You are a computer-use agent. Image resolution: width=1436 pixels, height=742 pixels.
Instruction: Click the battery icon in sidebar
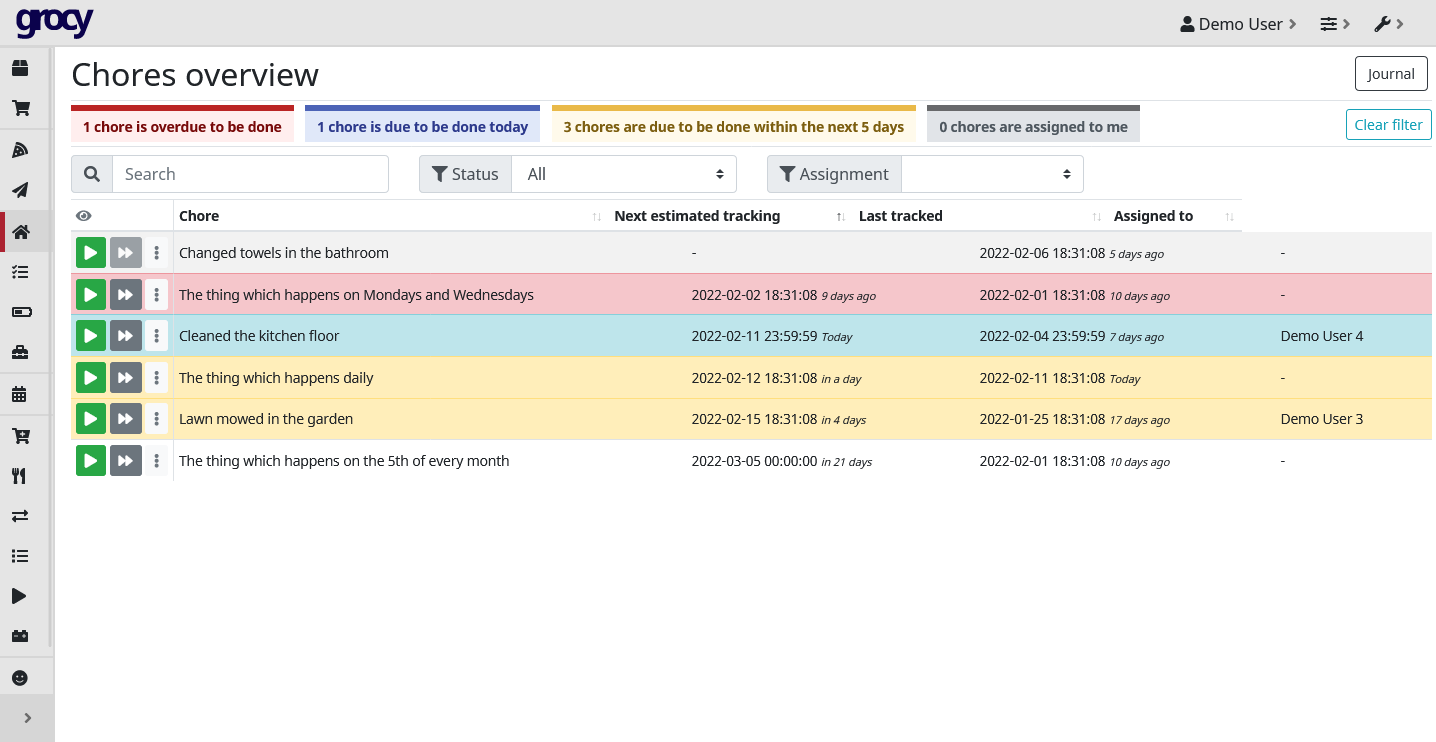[19, 312]
